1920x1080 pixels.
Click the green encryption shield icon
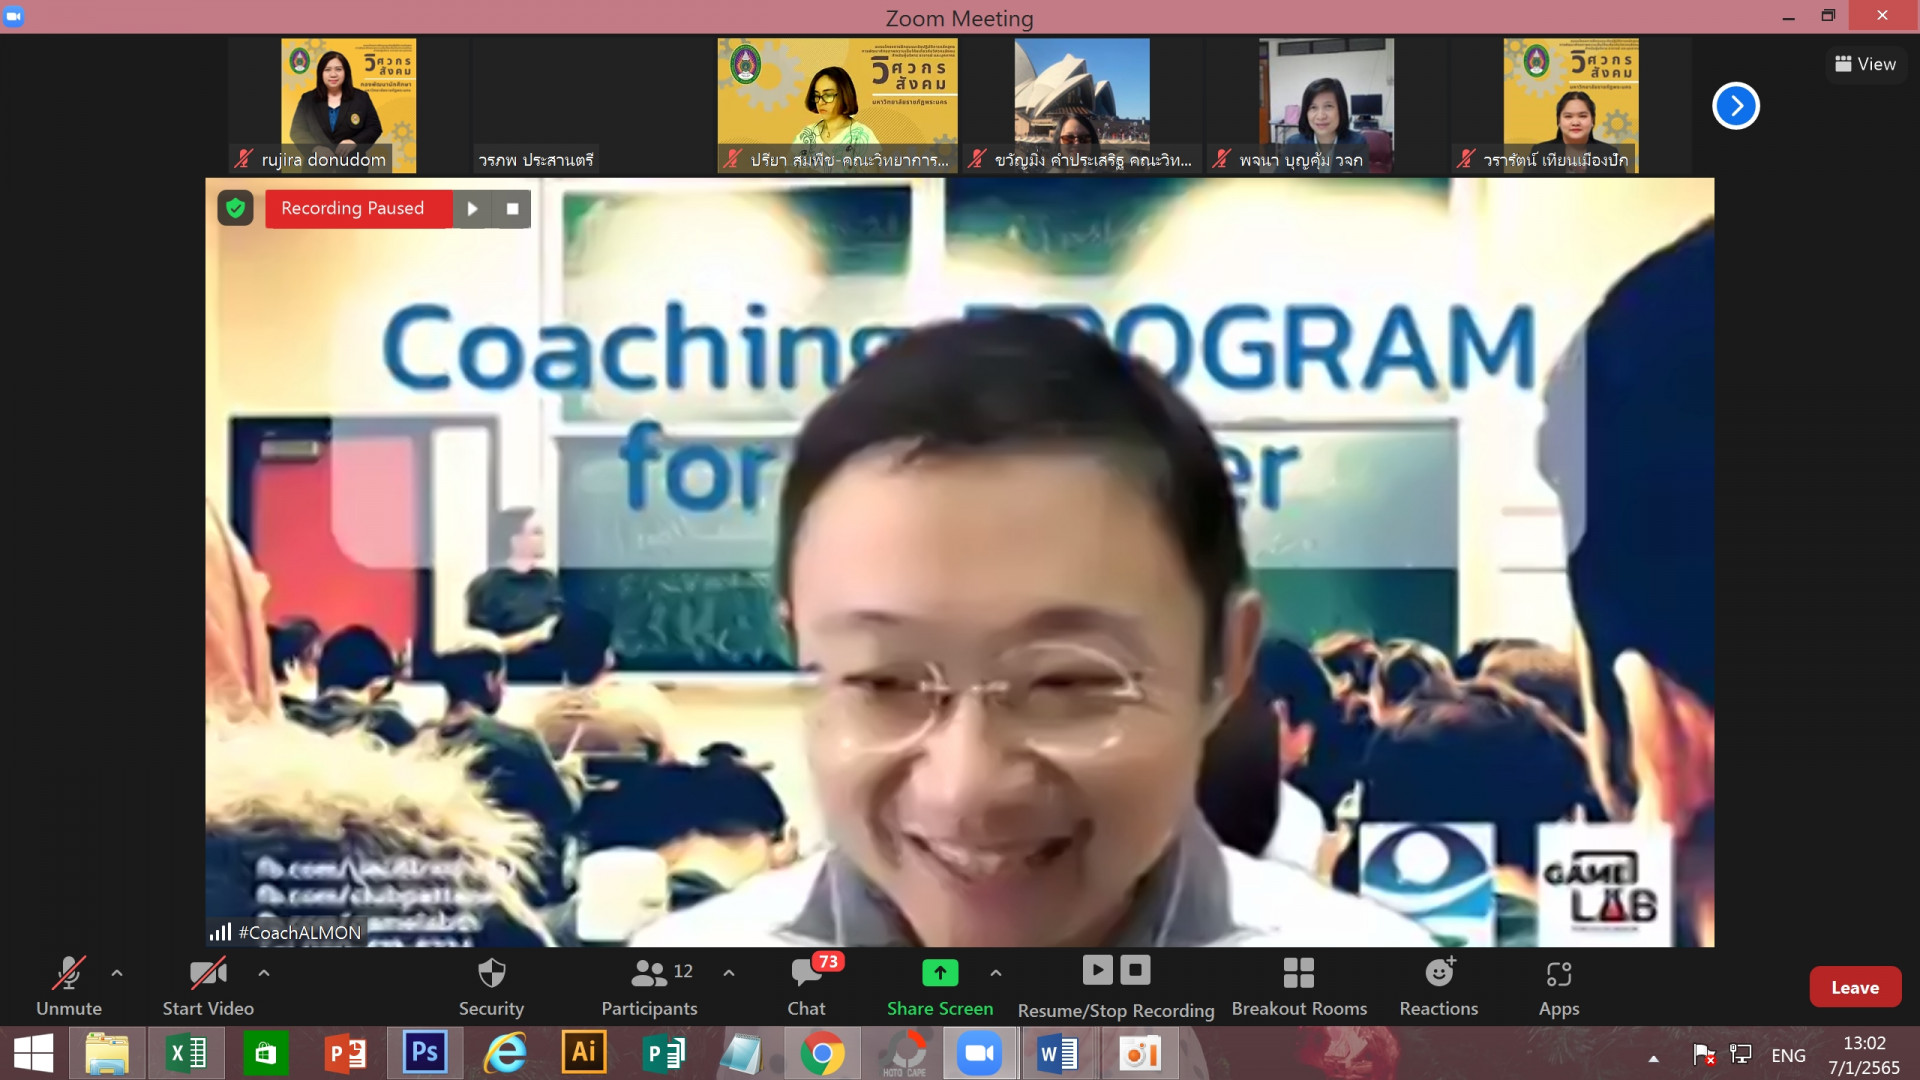[x=235, y=208]
